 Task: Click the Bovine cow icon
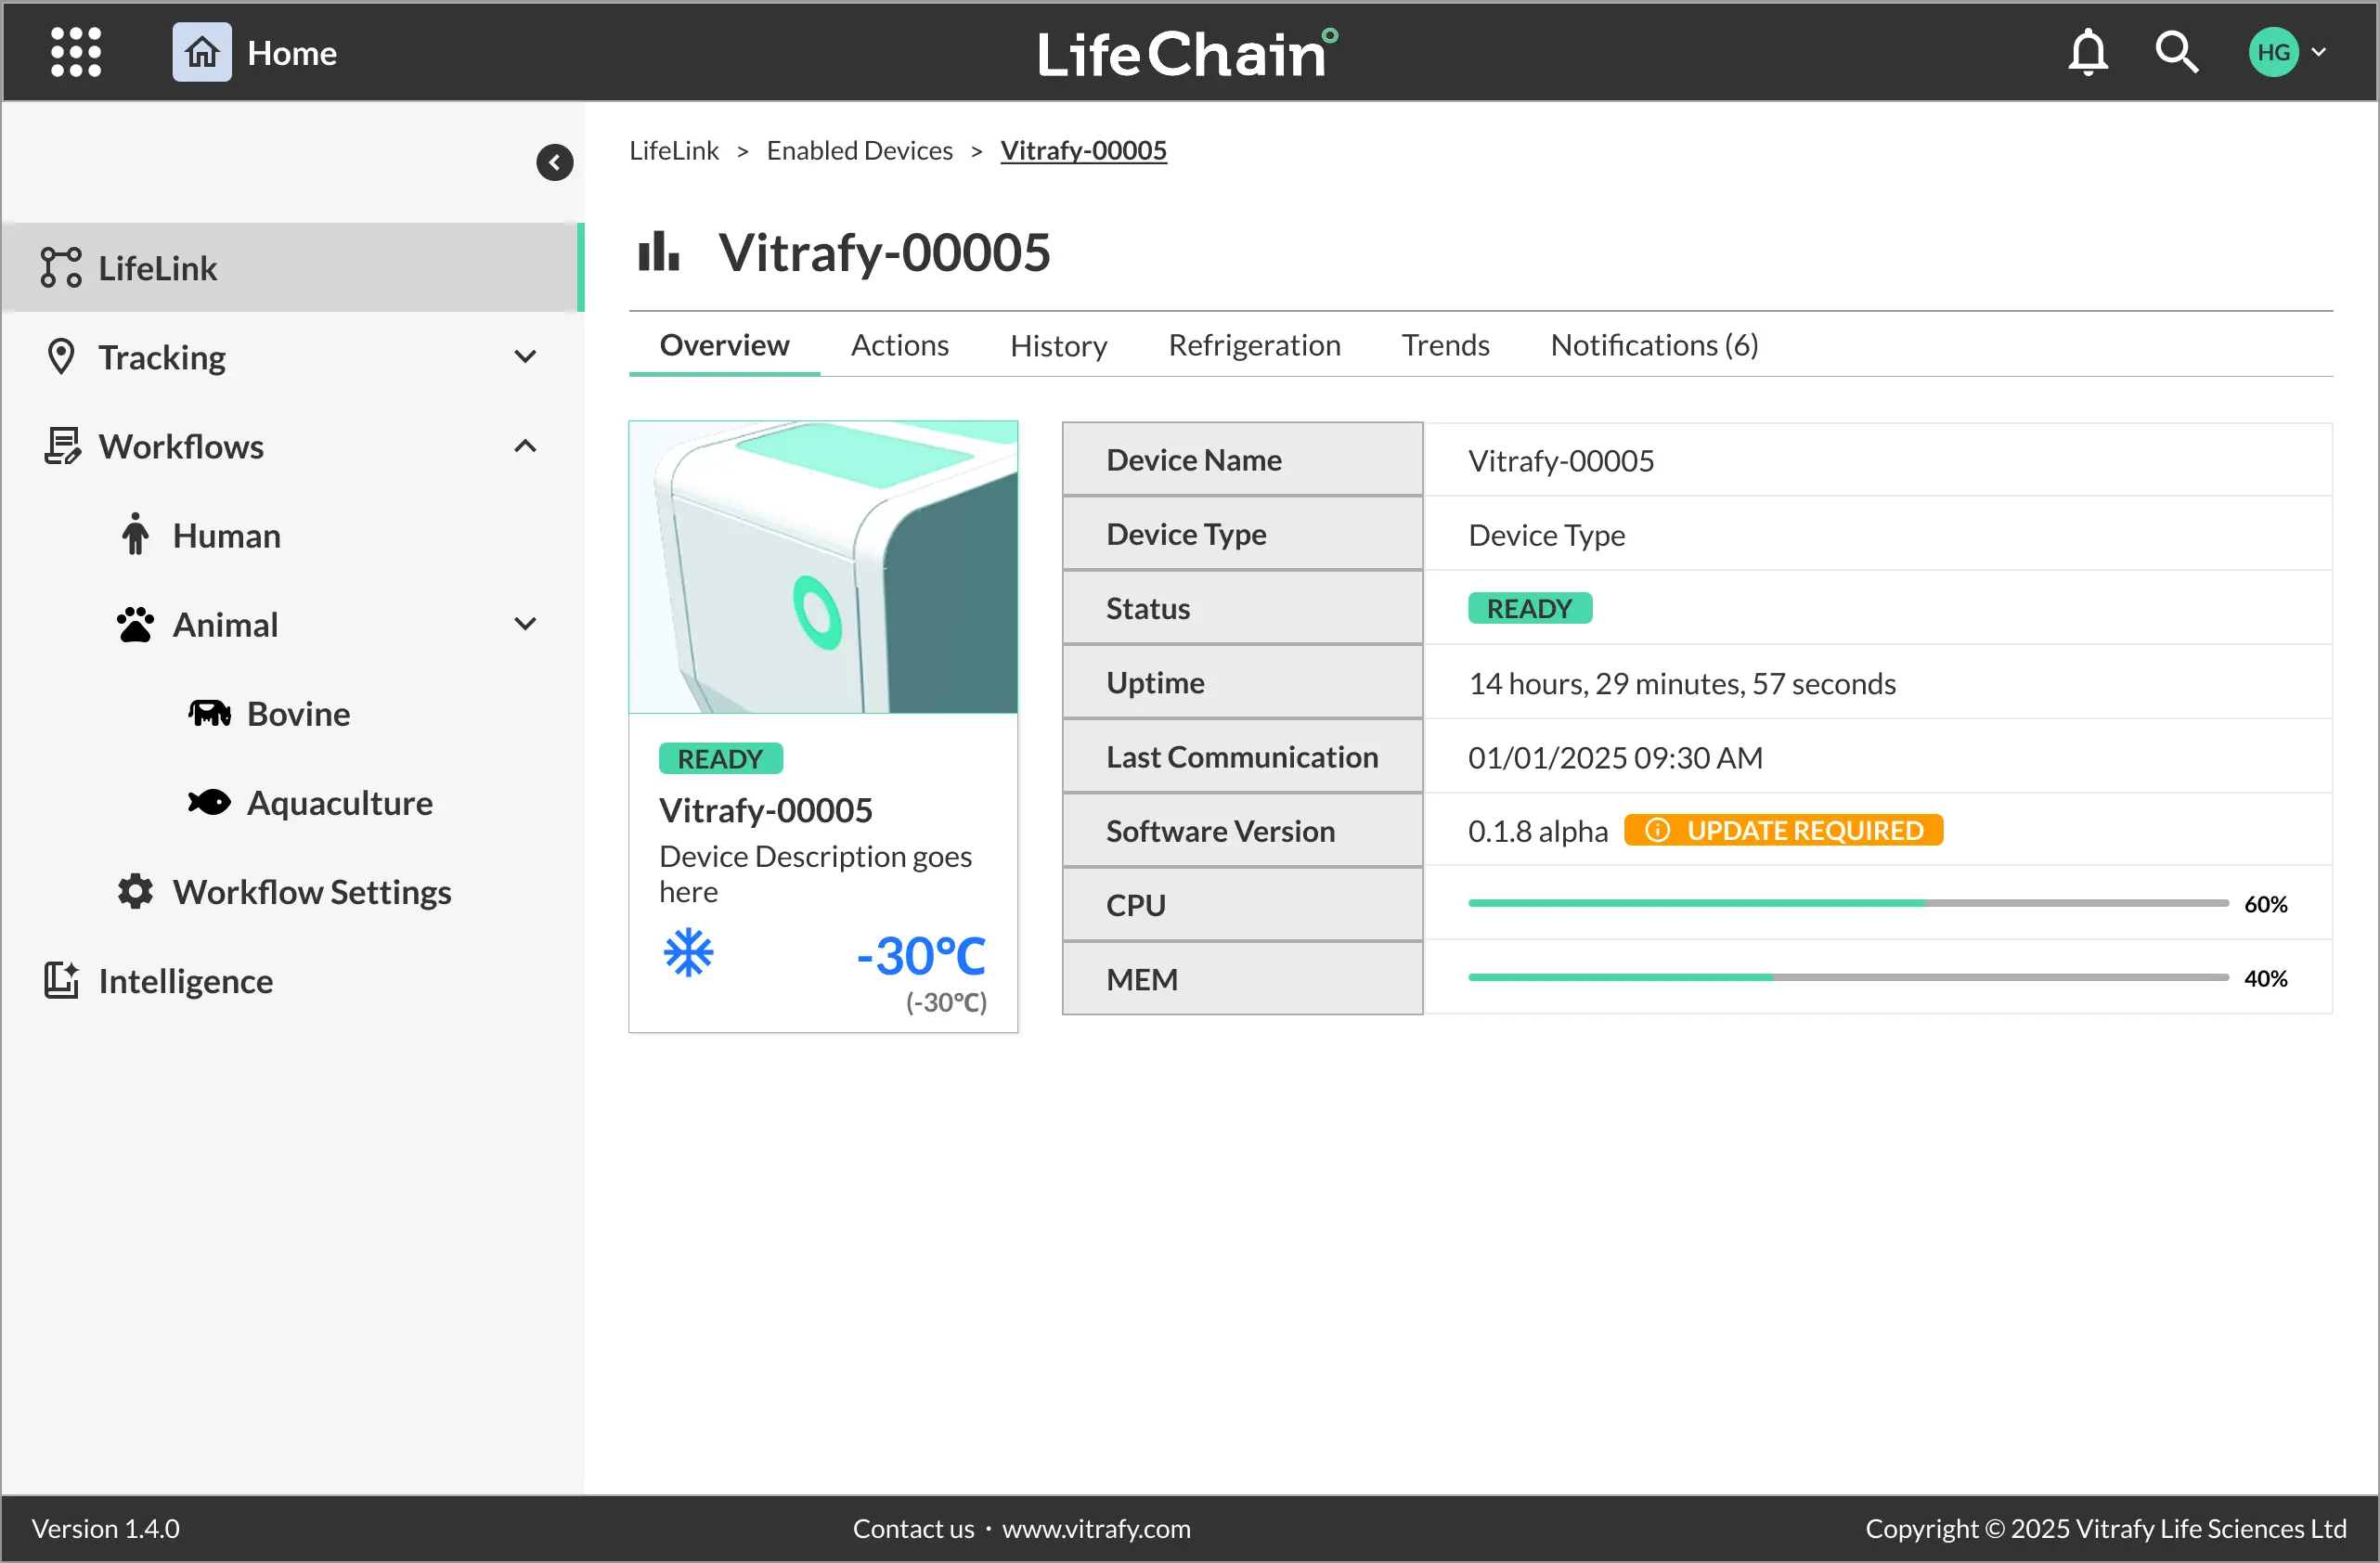coord(209,713)
